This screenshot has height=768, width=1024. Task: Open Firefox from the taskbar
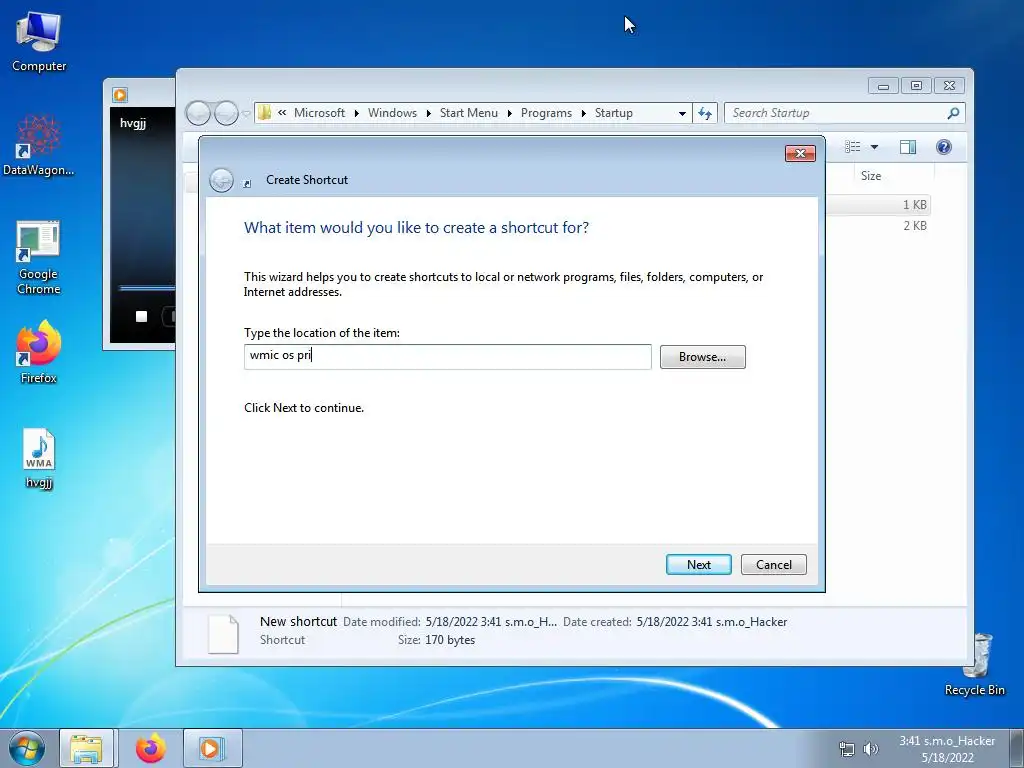tap(151, 748)
